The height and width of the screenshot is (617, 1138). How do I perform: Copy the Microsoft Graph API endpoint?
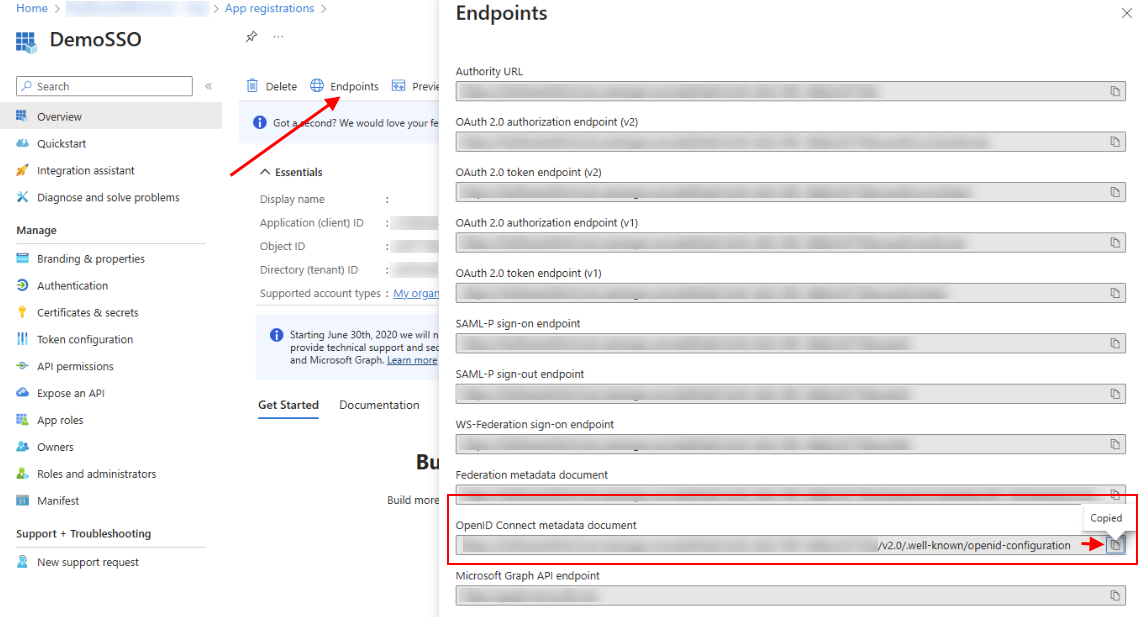click(1115, 595)
